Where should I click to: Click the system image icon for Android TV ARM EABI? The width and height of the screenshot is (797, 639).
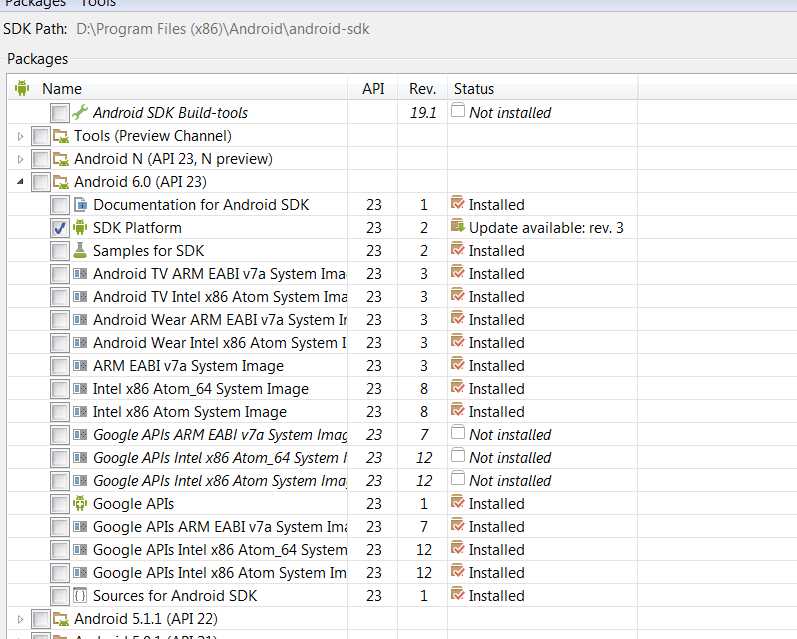[x=80, y=273]
